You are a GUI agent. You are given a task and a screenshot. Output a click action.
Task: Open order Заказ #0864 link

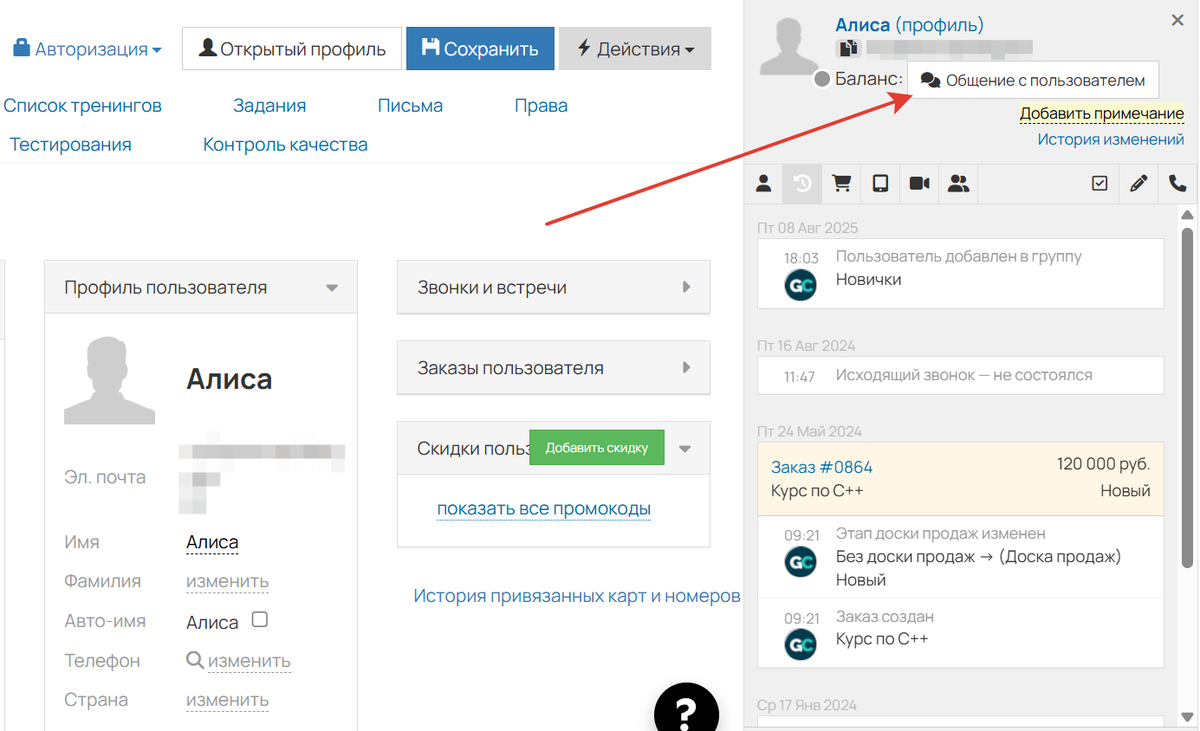(x=822, y=467)
